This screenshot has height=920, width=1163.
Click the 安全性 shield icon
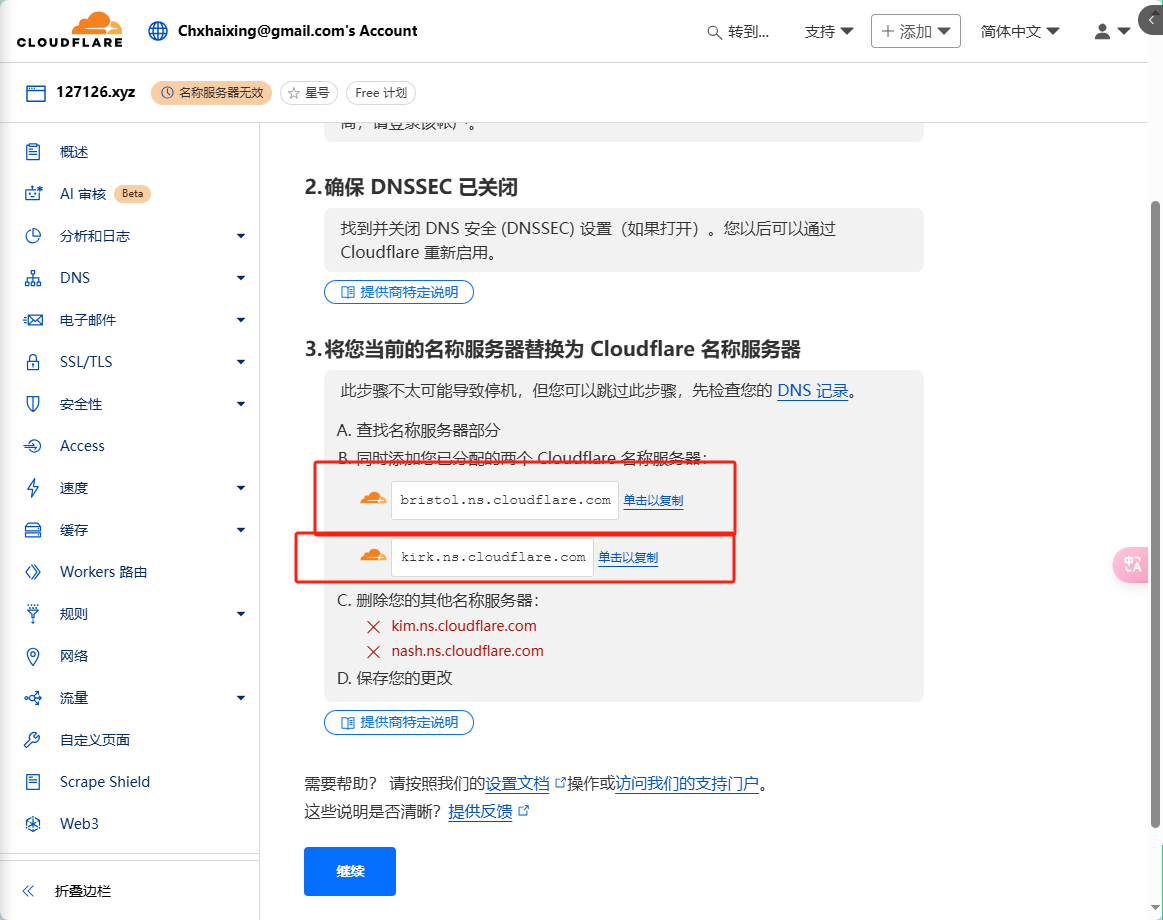[x=33, y=404]
